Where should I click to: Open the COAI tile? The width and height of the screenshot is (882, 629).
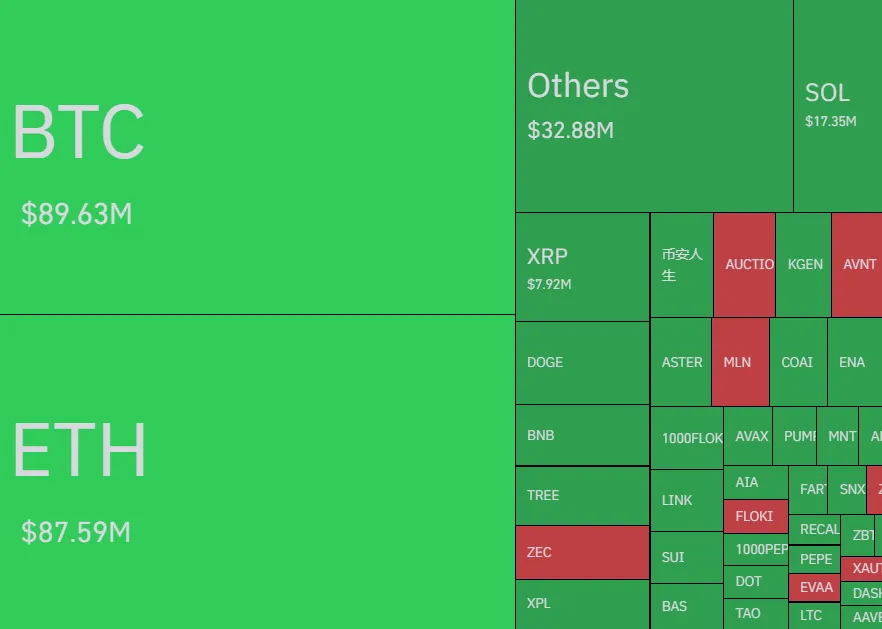[x=798, y=362]
